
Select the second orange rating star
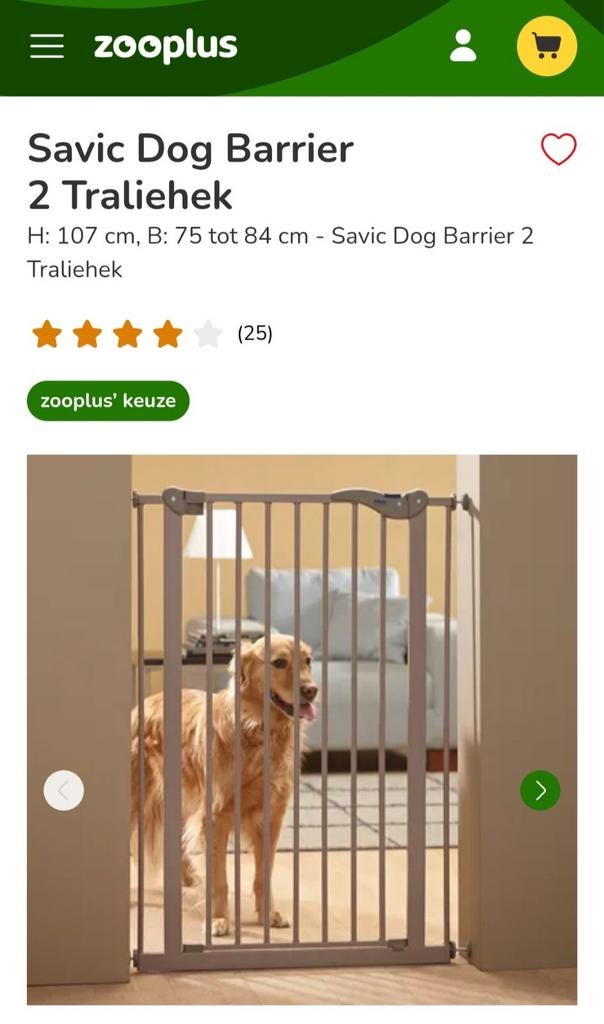pos(87,334)
